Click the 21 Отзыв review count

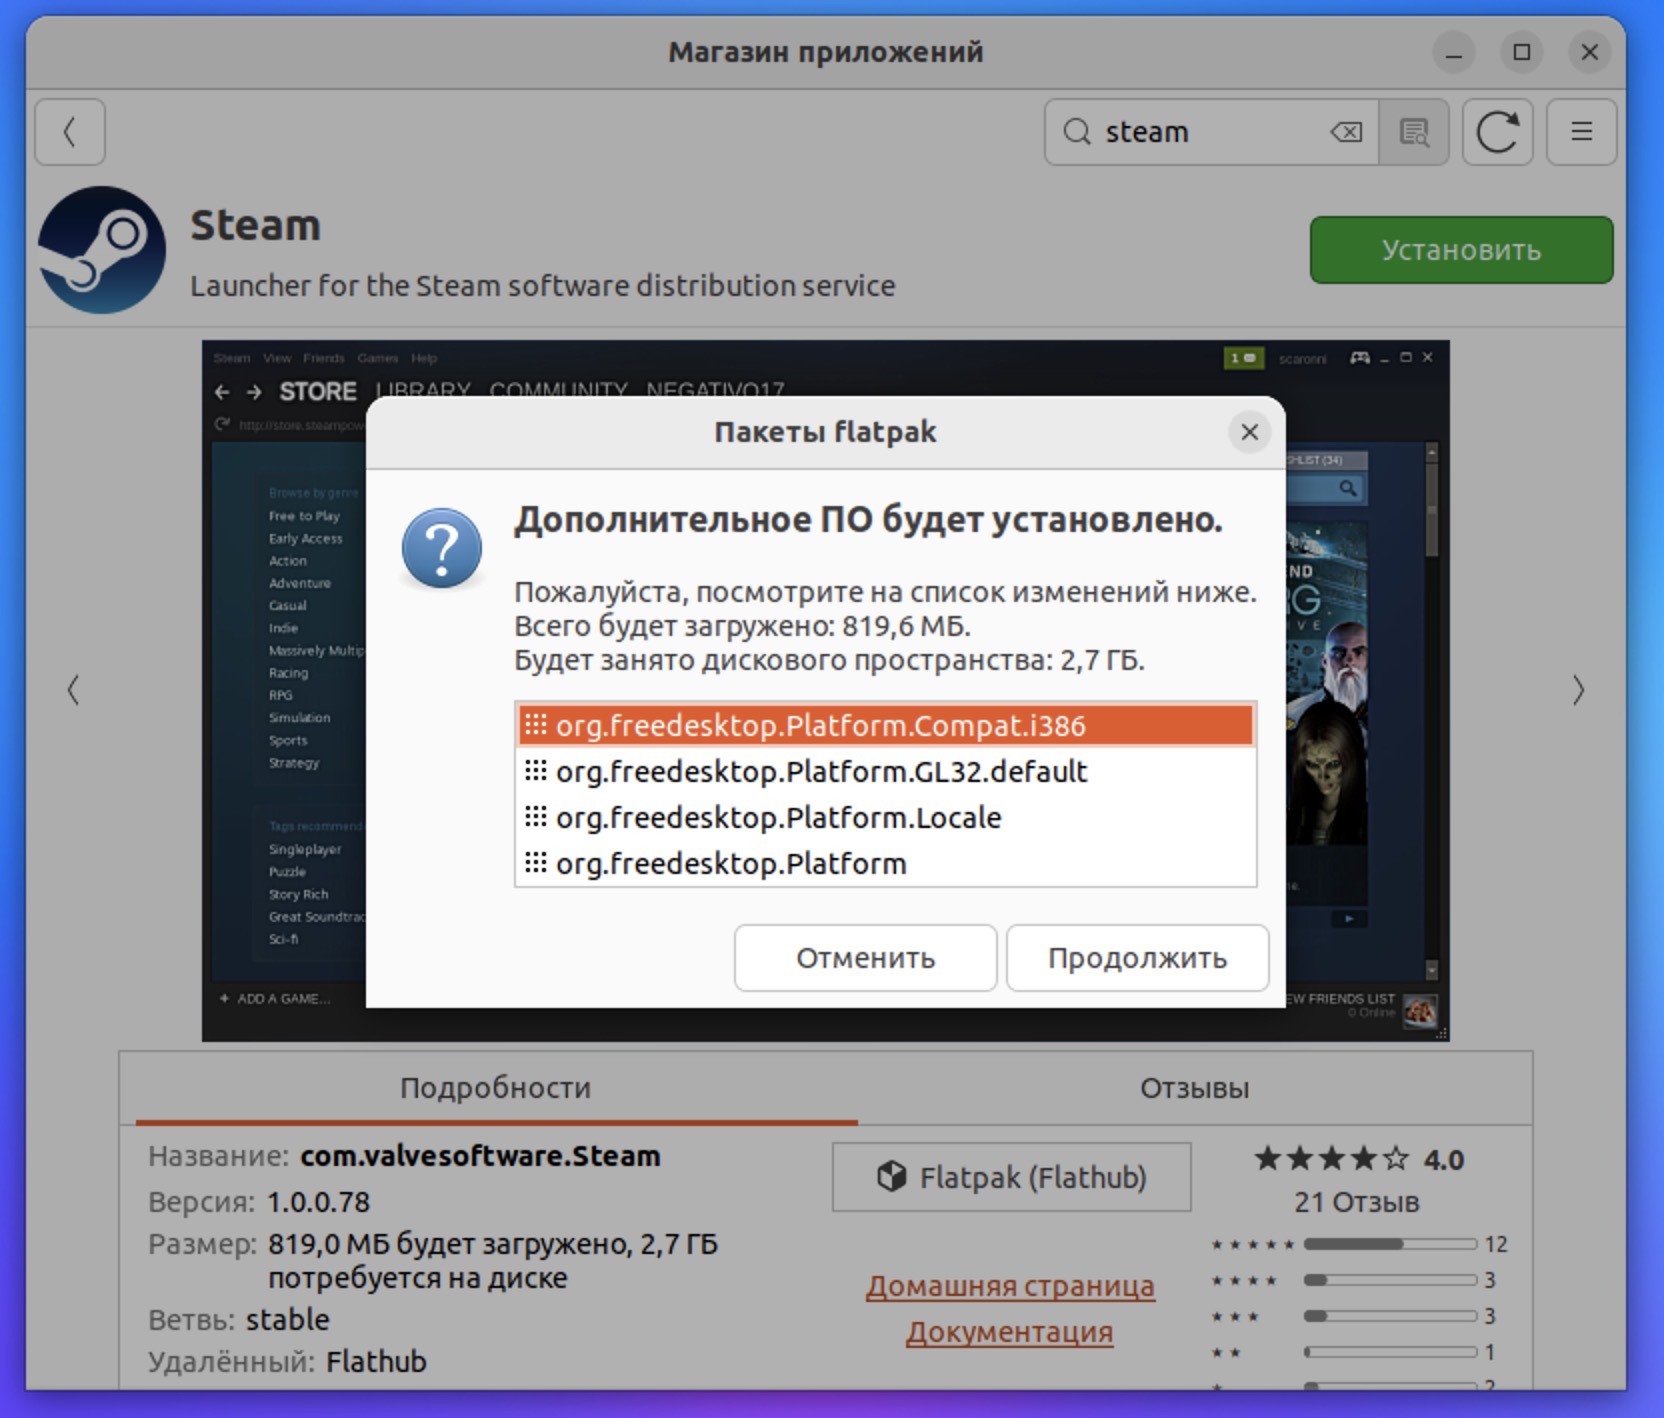[x=1357, y=1202]
